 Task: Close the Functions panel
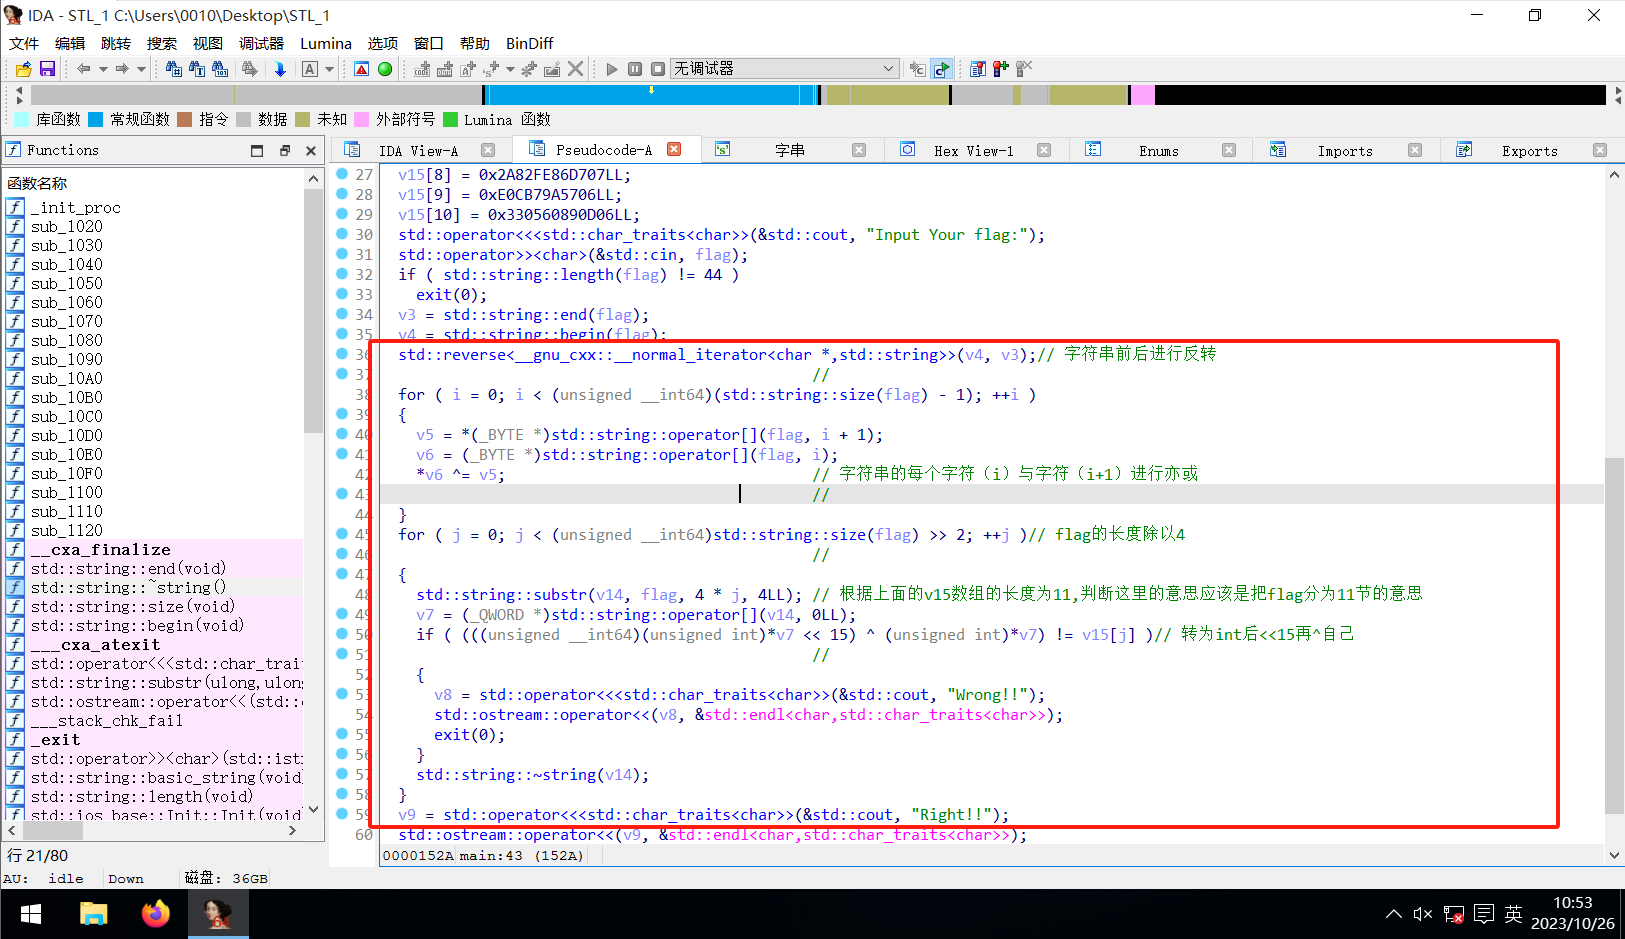[311, 151]
